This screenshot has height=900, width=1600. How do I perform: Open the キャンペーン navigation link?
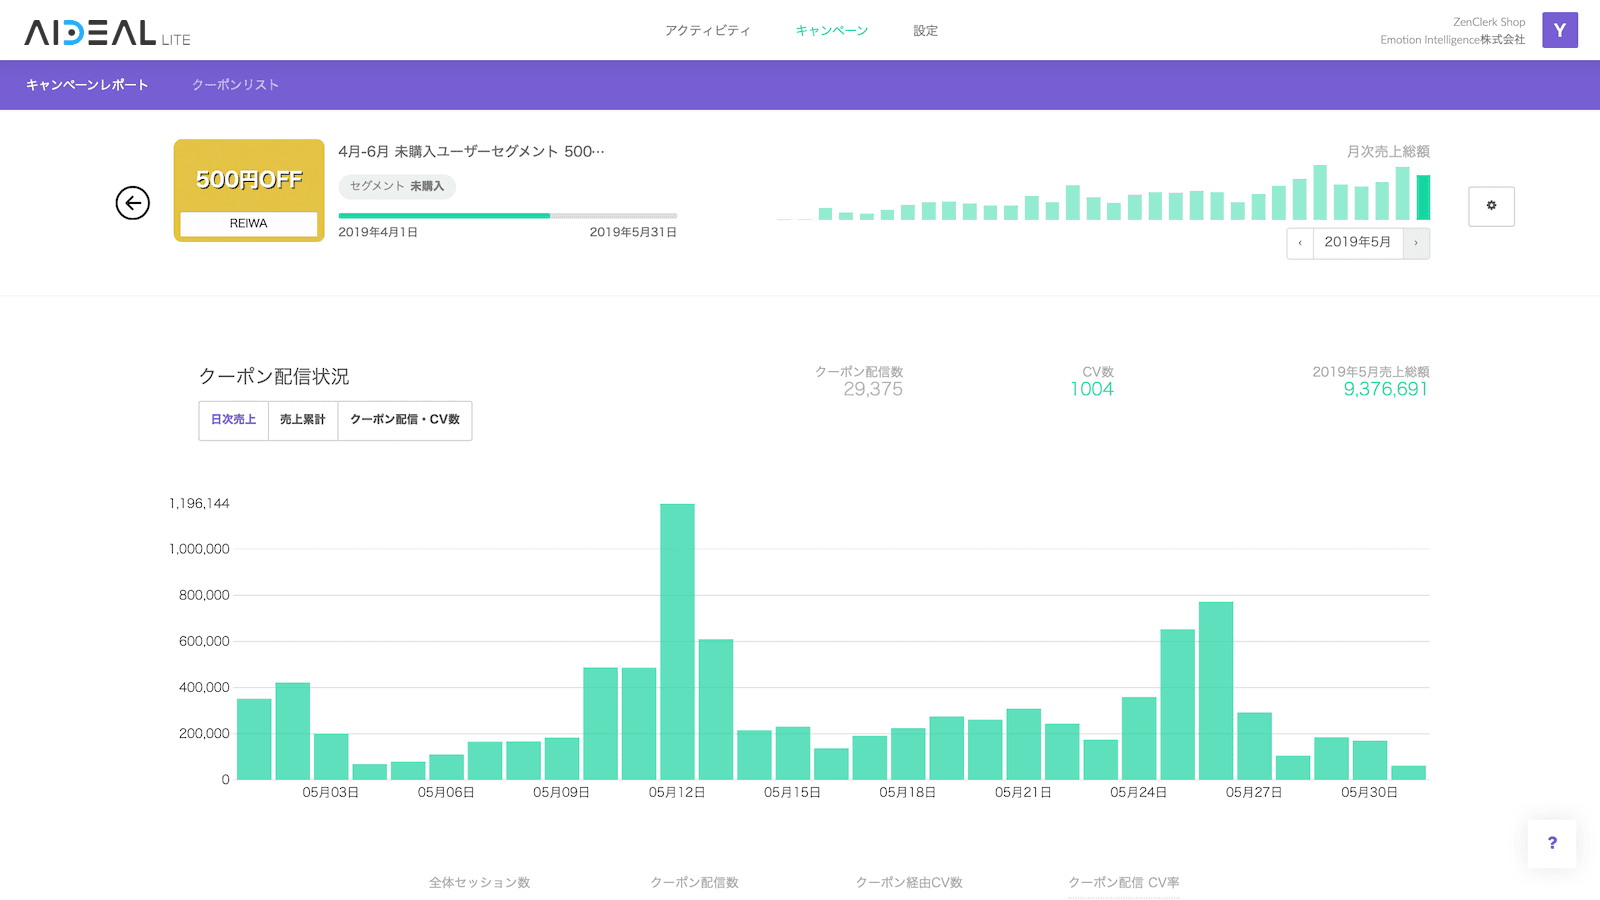click(x=831, y=30)
